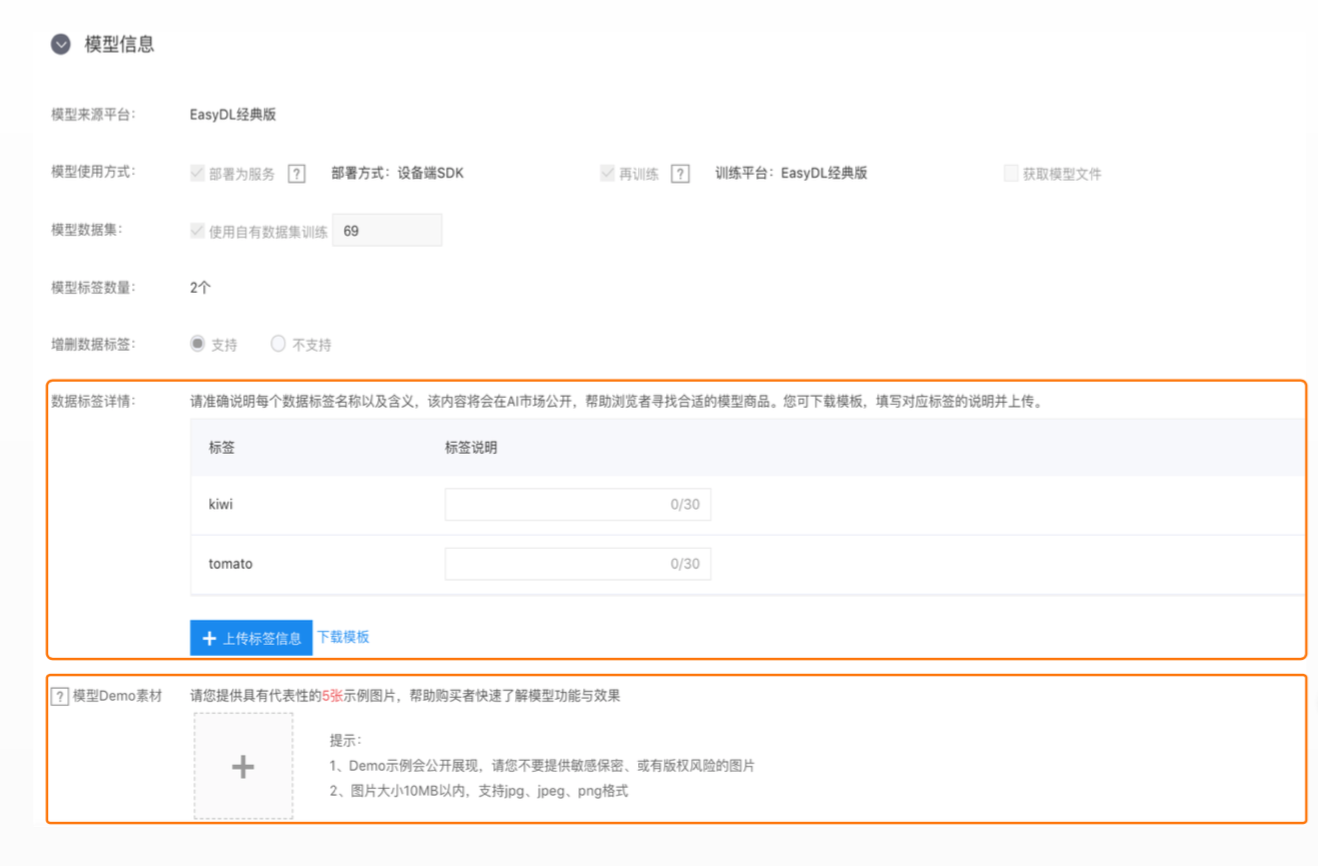The height and width of the screenshot is (866, 1318).
Task: Click the tomato label description field
Action: (x=578, y=564)
